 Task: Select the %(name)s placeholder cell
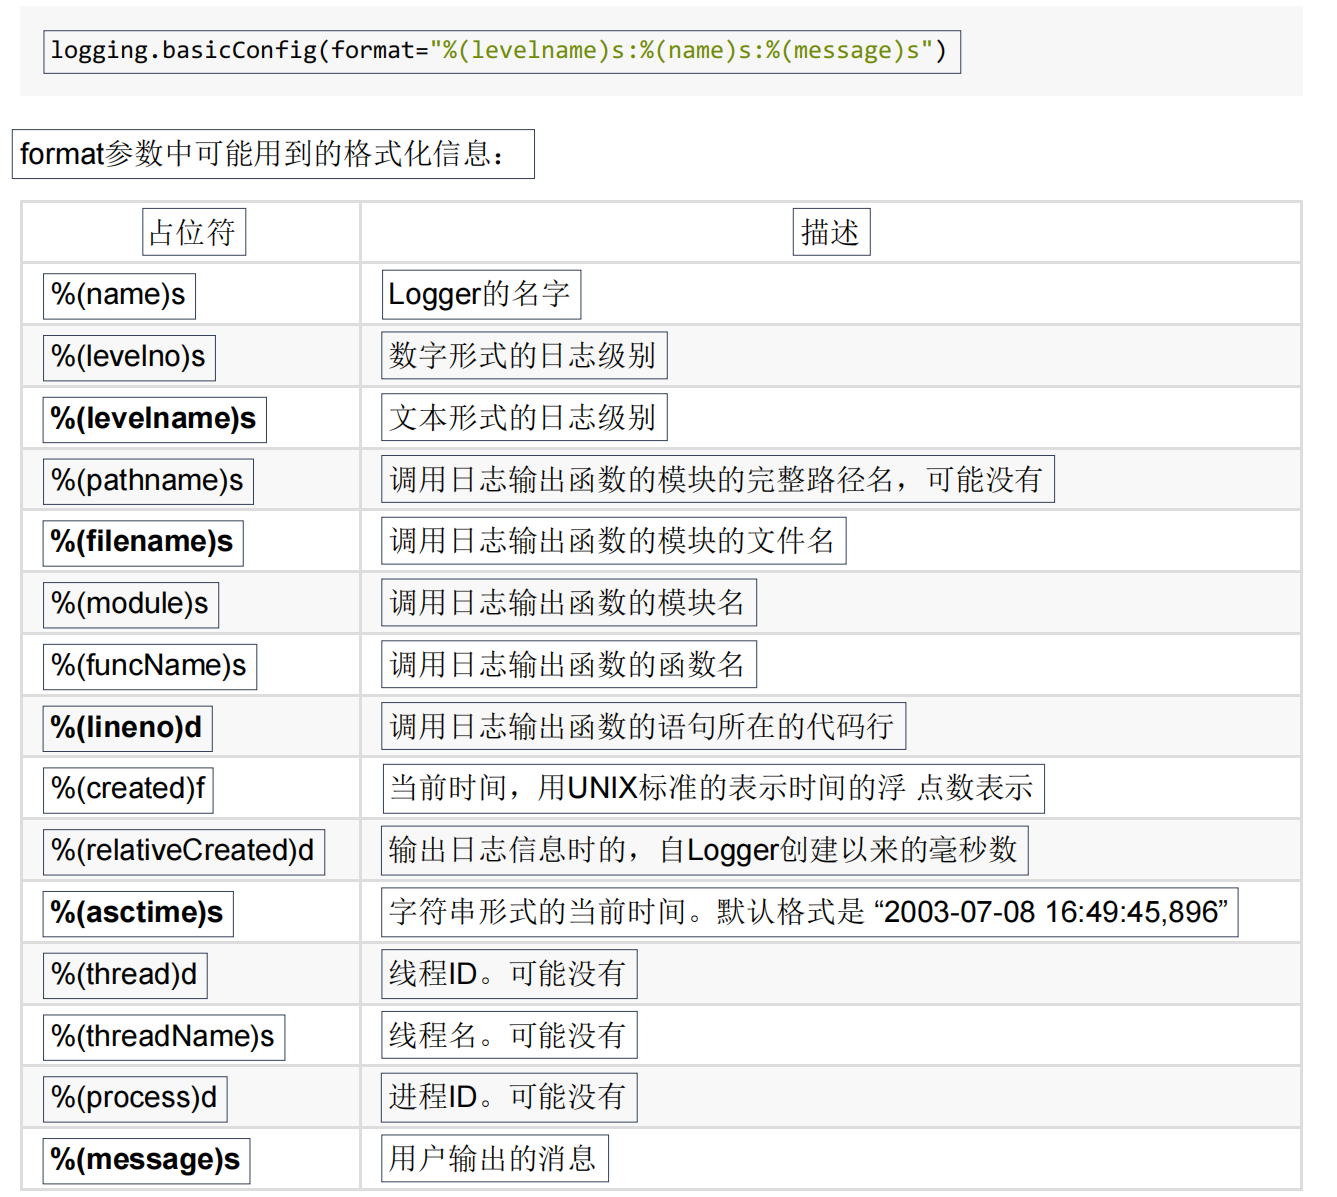(119, 295)
